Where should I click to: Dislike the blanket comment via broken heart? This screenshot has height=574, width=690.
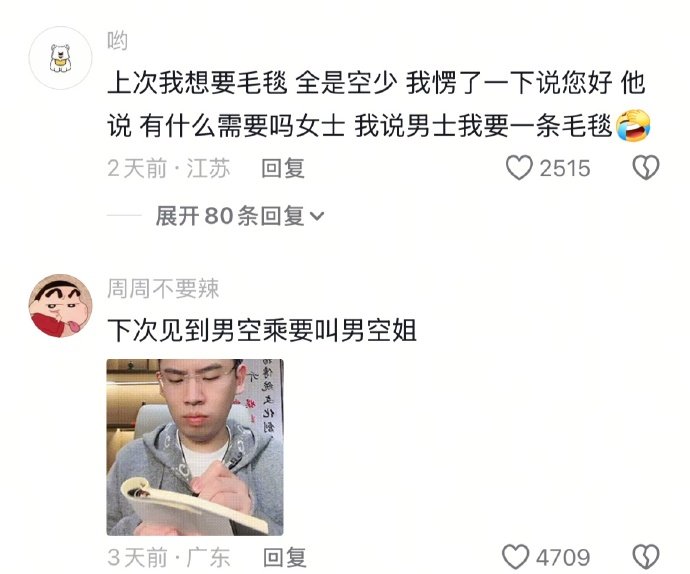pyautogui.click(x=646, y=168)
